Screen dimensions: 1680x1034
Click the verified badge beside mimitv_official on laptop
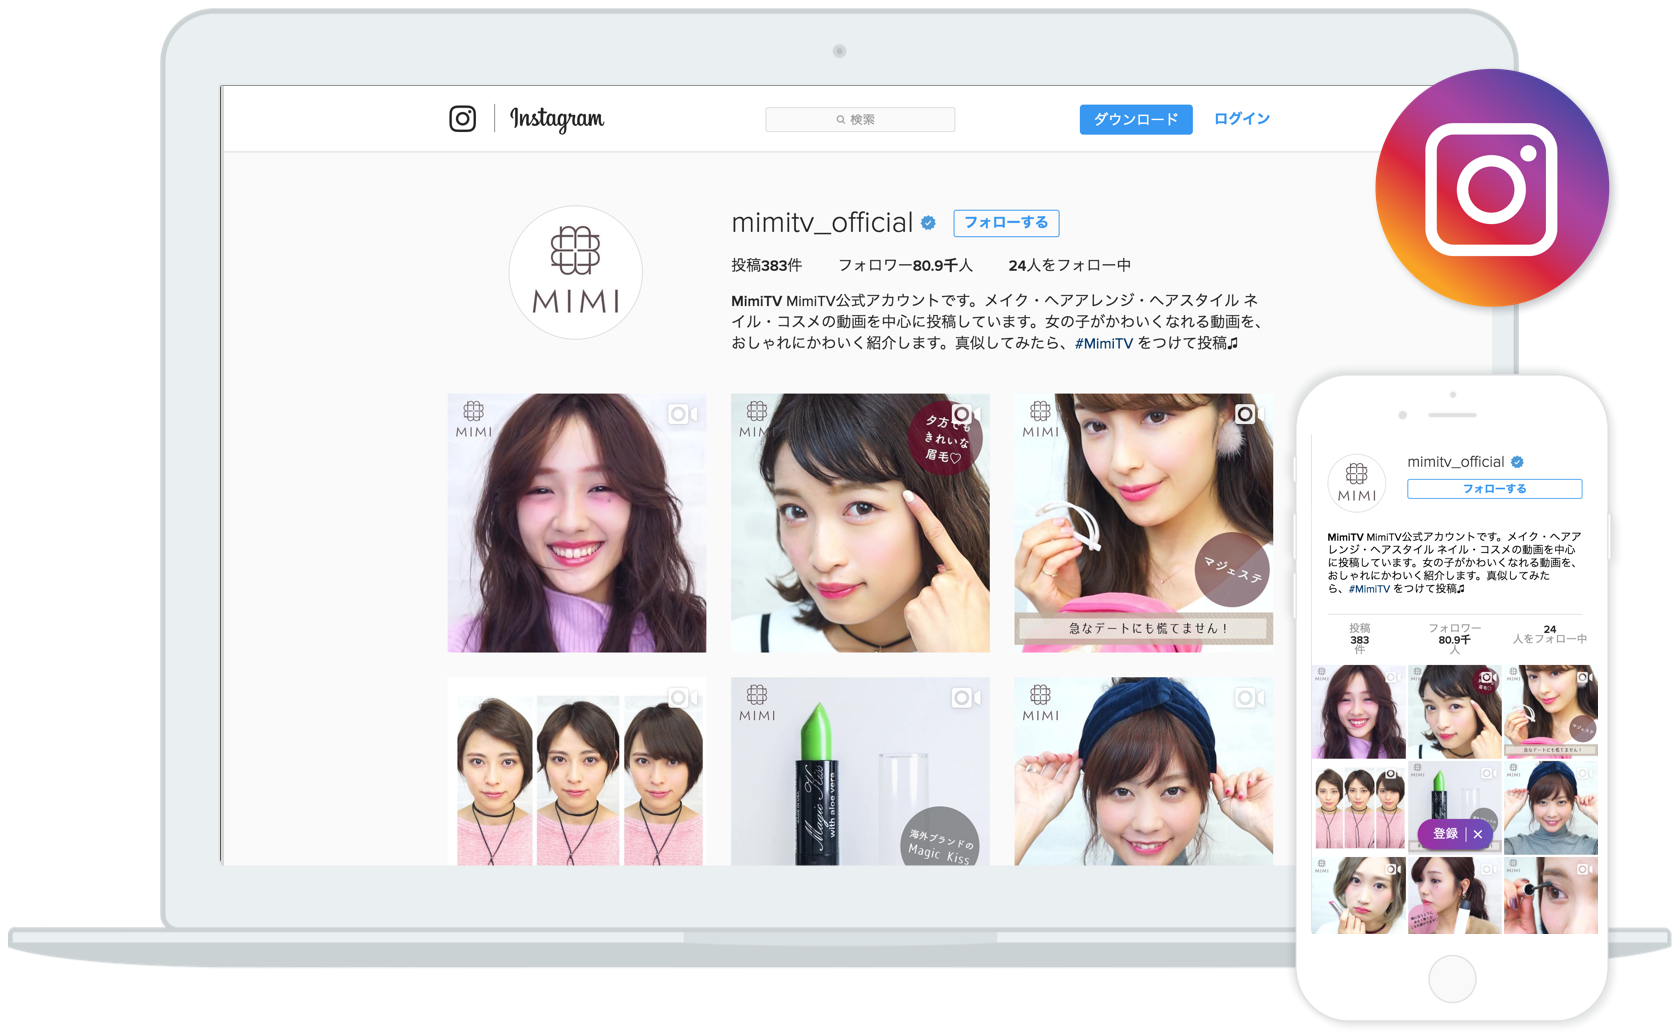point(929,223)
